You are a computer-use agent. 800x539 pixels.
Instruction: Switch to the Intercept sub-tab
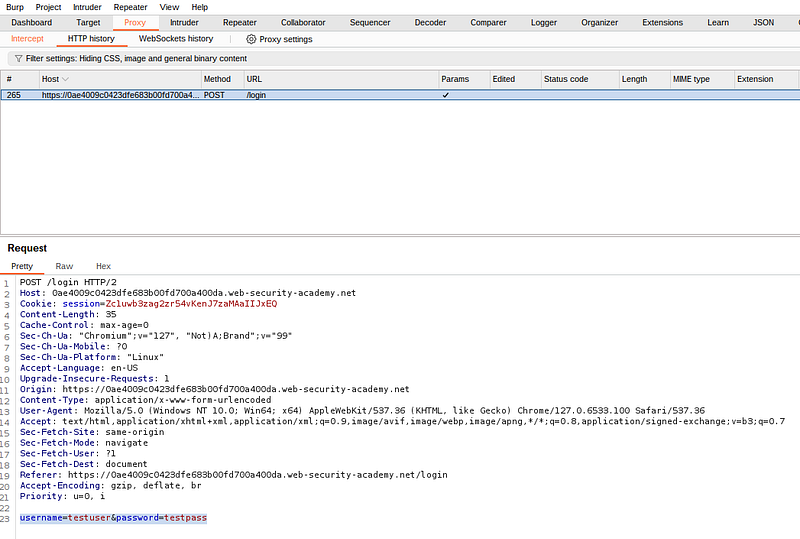[x=28, y=39]
